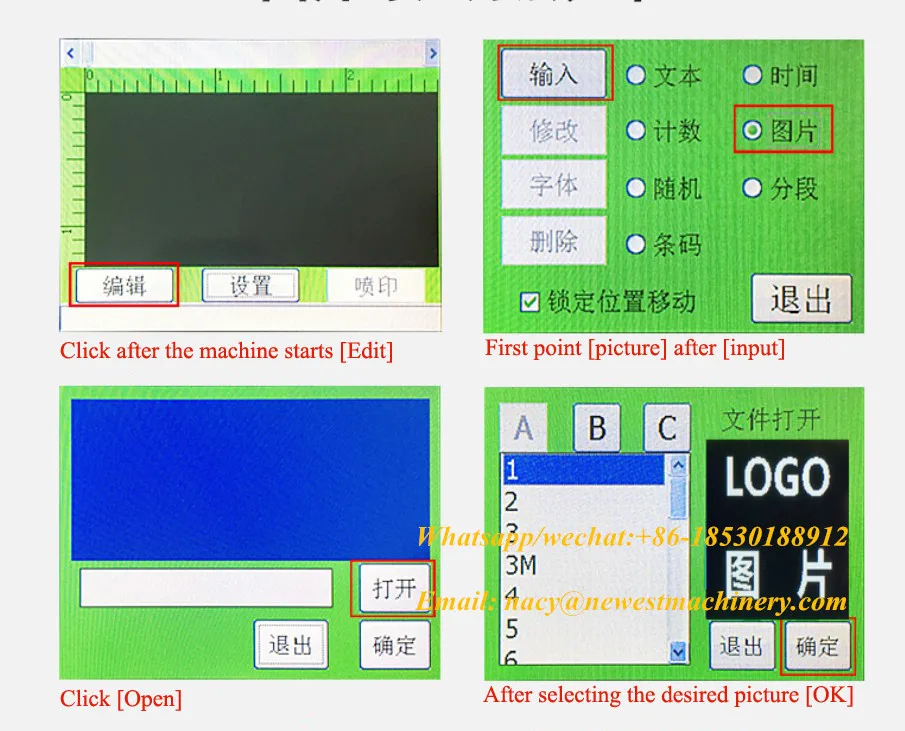Image resolution: width=905 pixels, height=731 pixels.
Task: Select file "5" in the list
Action: pos(583,628)
